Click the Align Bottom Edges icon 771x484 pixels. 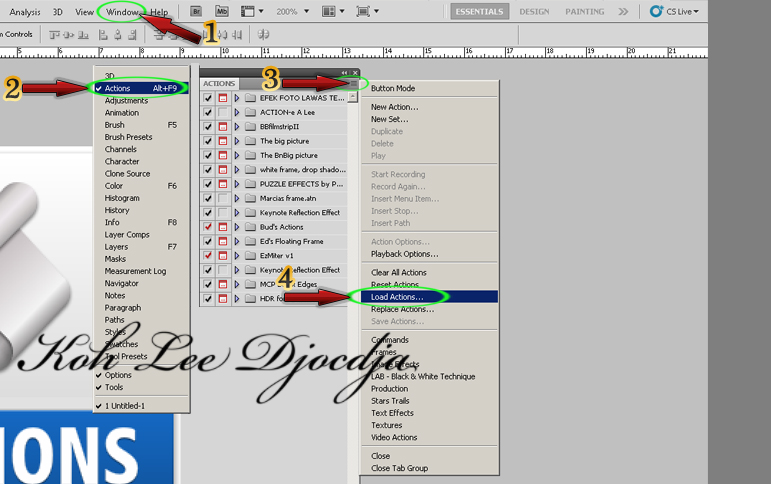[x=84, y=34]
